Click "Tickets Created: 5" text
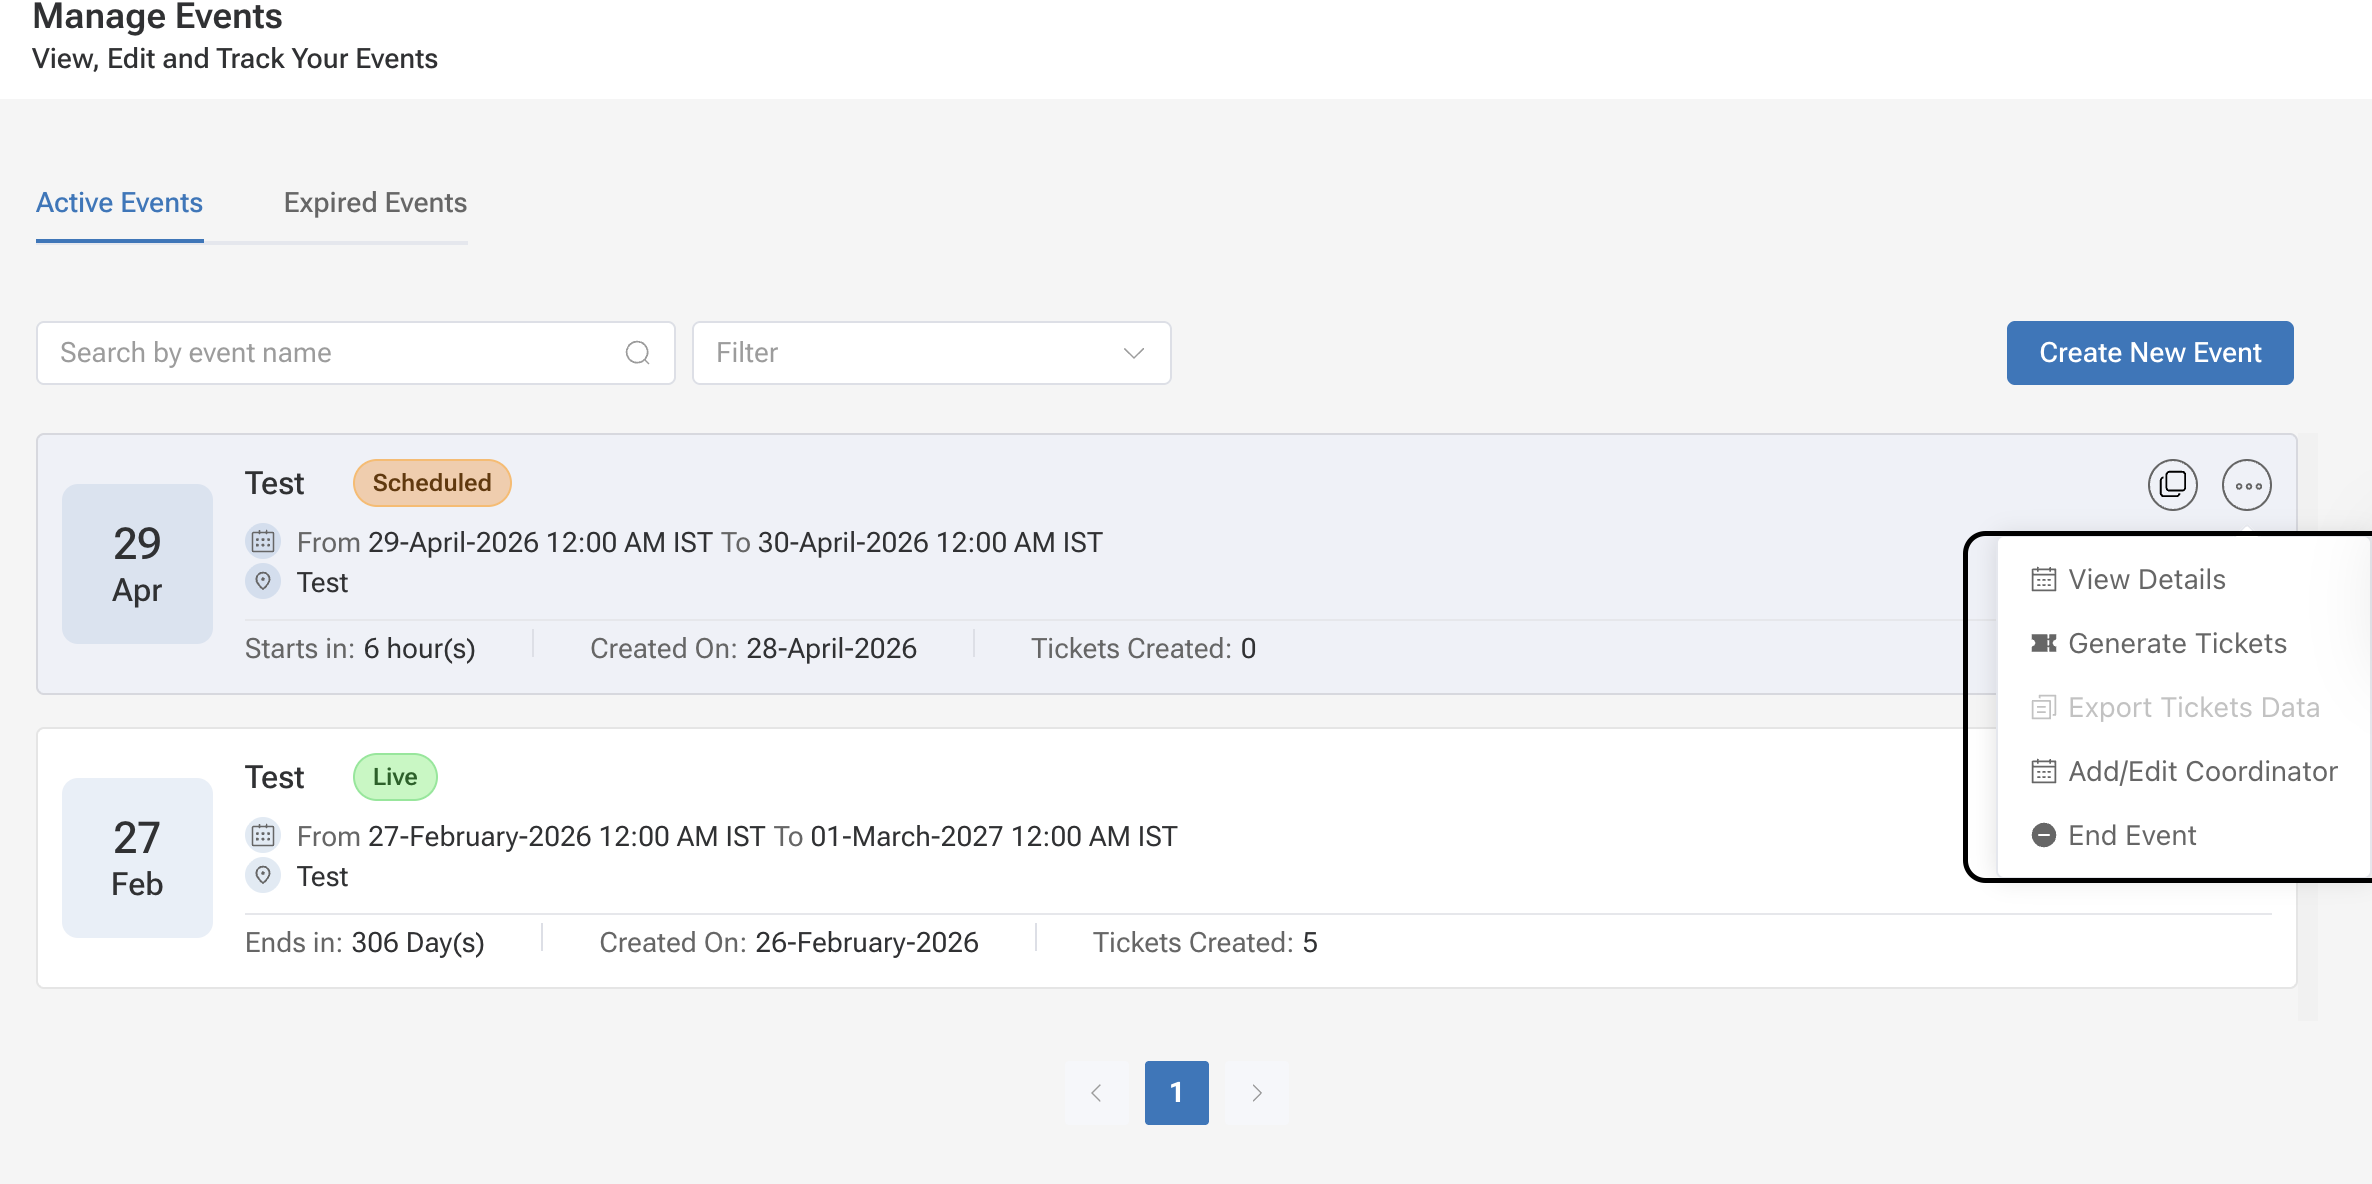Image resolution: width=2372 pixels, height=1184 pixels. click(1205, 943)
